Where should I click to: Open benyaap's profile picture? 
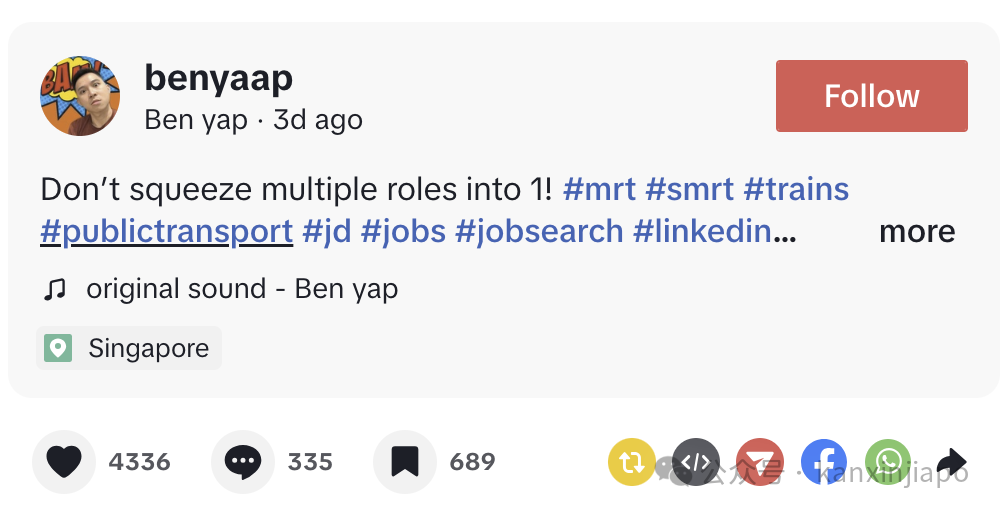[x=80, y=96]
